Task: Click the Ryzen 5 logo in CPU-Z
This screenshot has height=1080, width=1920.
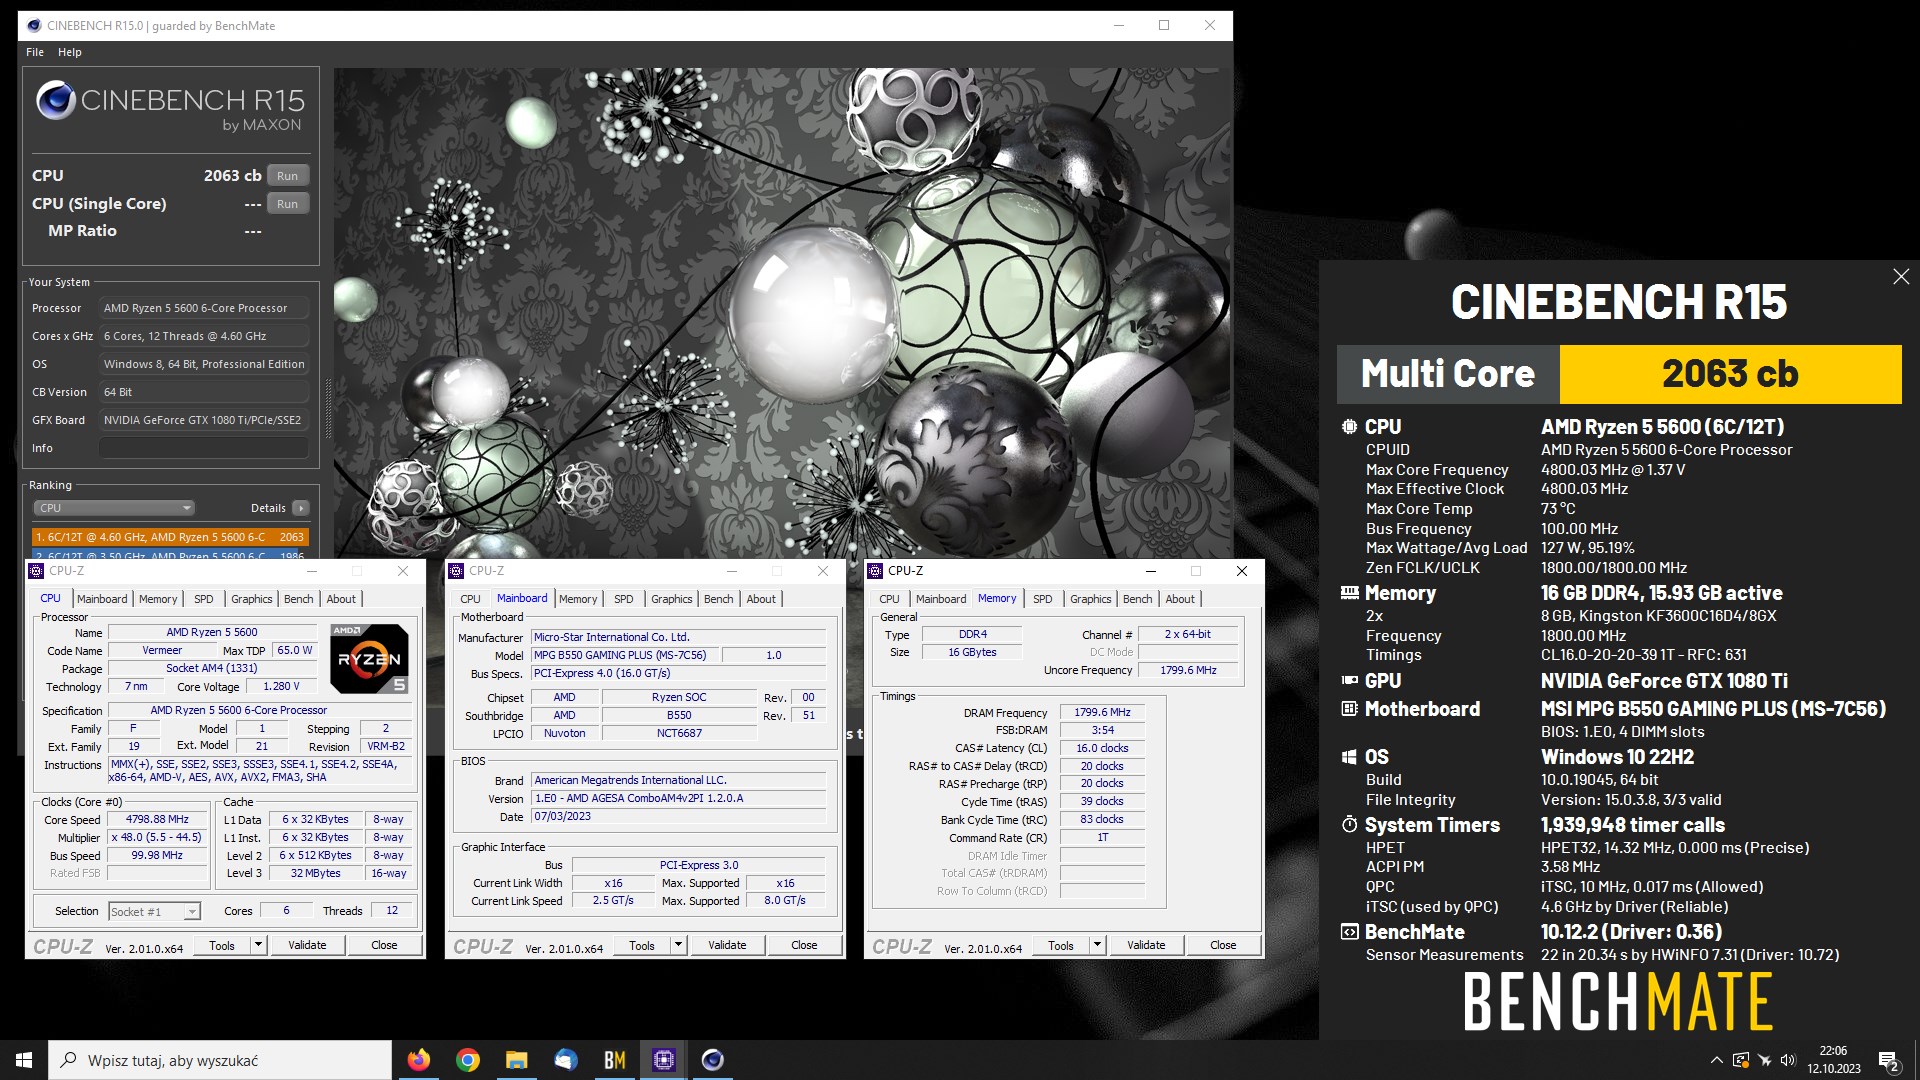Action: [x=369, y=658]
